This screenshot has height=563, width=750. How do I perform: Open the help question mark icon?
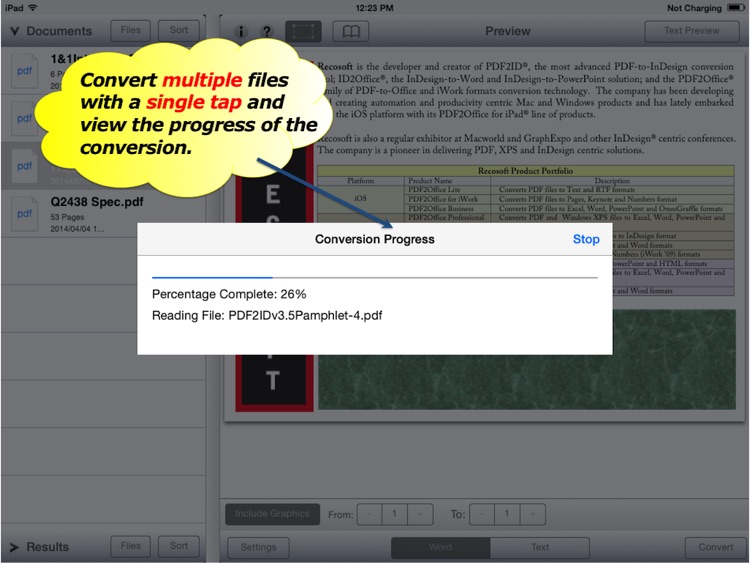267,32
